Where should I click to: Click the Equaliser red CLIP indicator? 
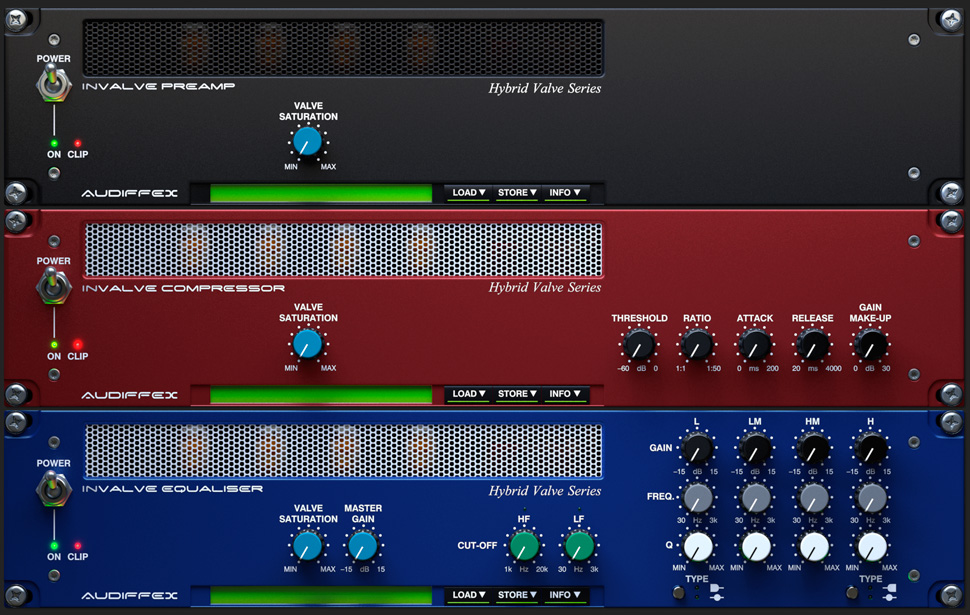tap(77, 546)
